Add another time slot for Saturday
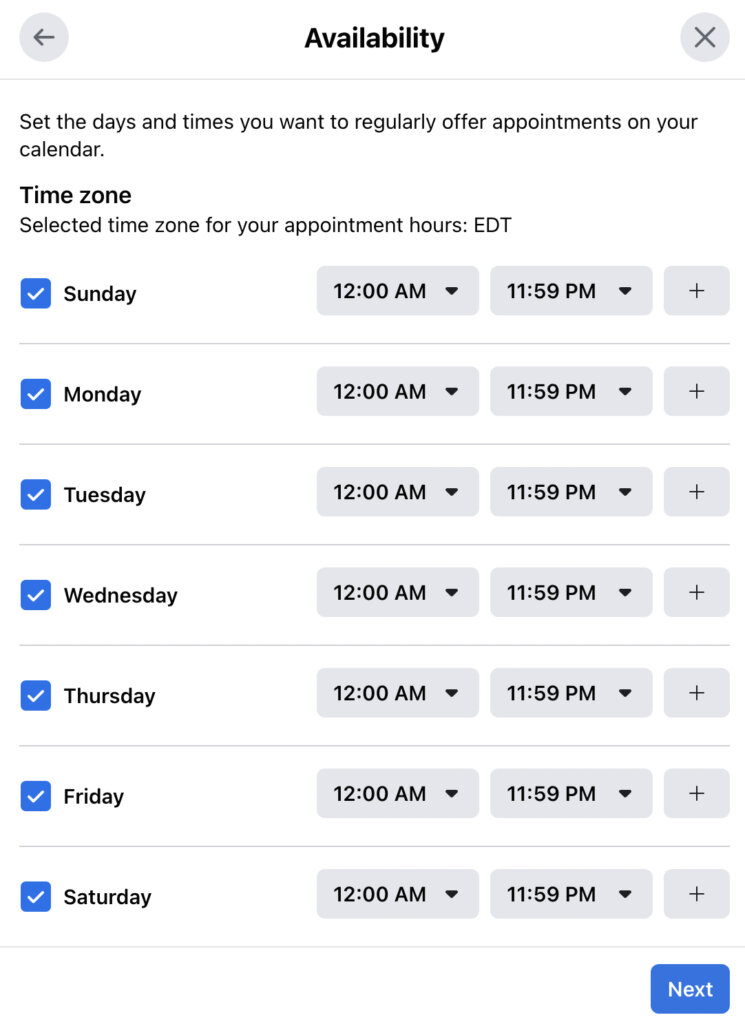 (x=696, y=894)
